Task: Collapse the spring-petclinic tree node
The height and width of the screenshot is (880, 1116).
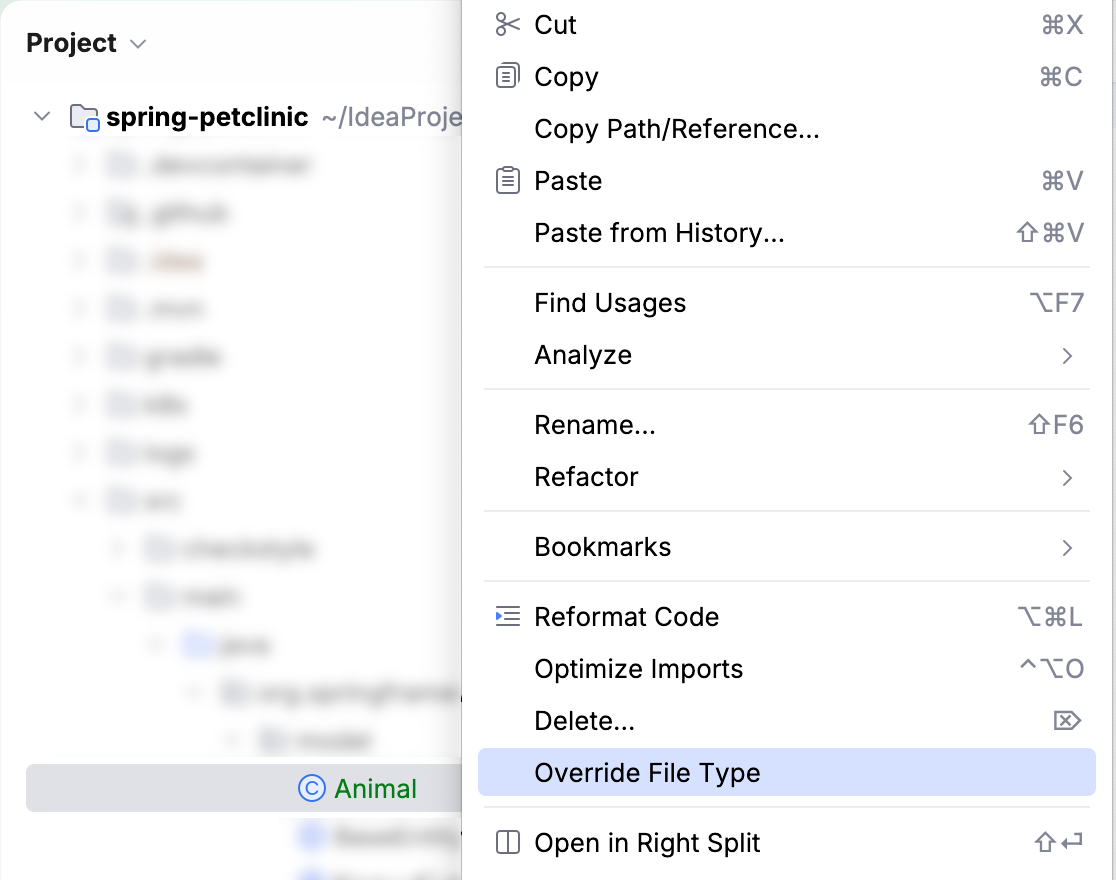Action: pos(42,116)
